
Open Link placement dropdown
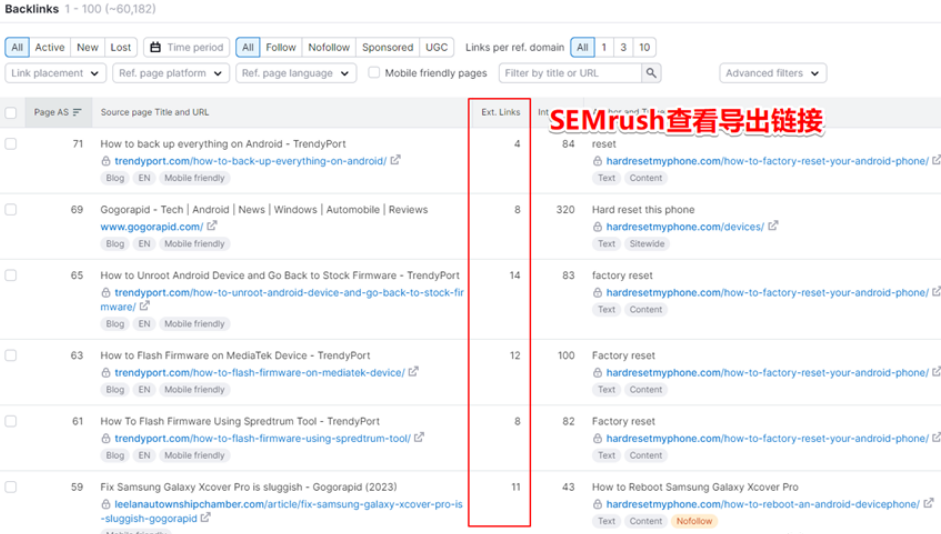coord(55,73)
